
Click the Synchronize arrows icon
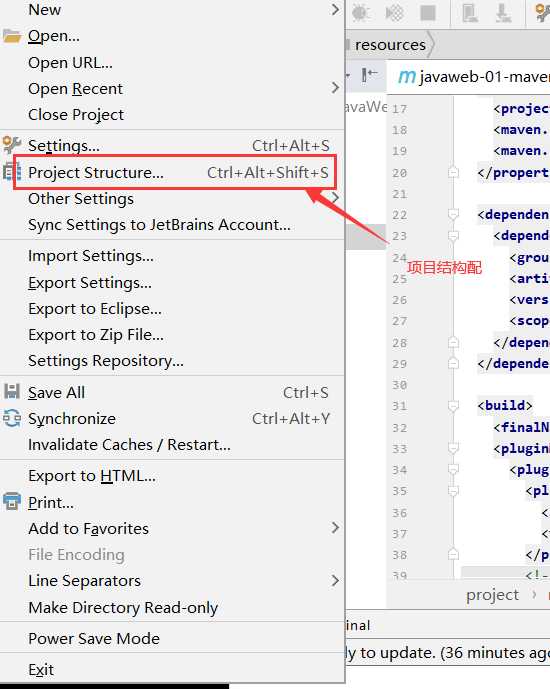(12, 418)
